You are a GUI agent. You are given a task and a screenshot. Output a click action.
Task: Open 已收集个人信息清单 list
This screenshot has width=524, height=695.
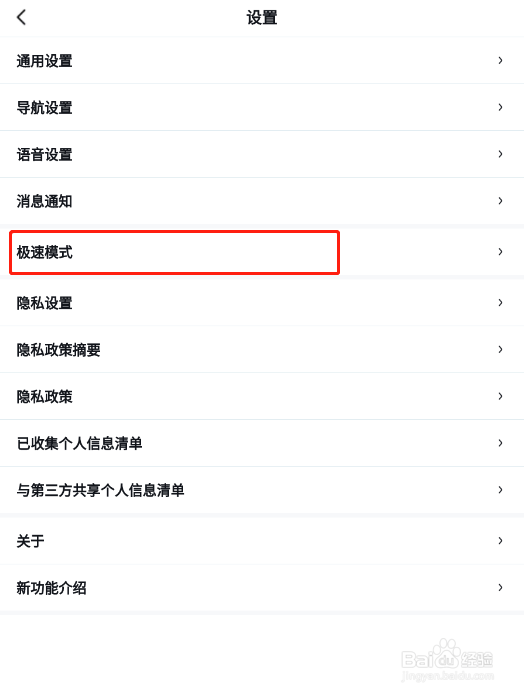(262, 443)
